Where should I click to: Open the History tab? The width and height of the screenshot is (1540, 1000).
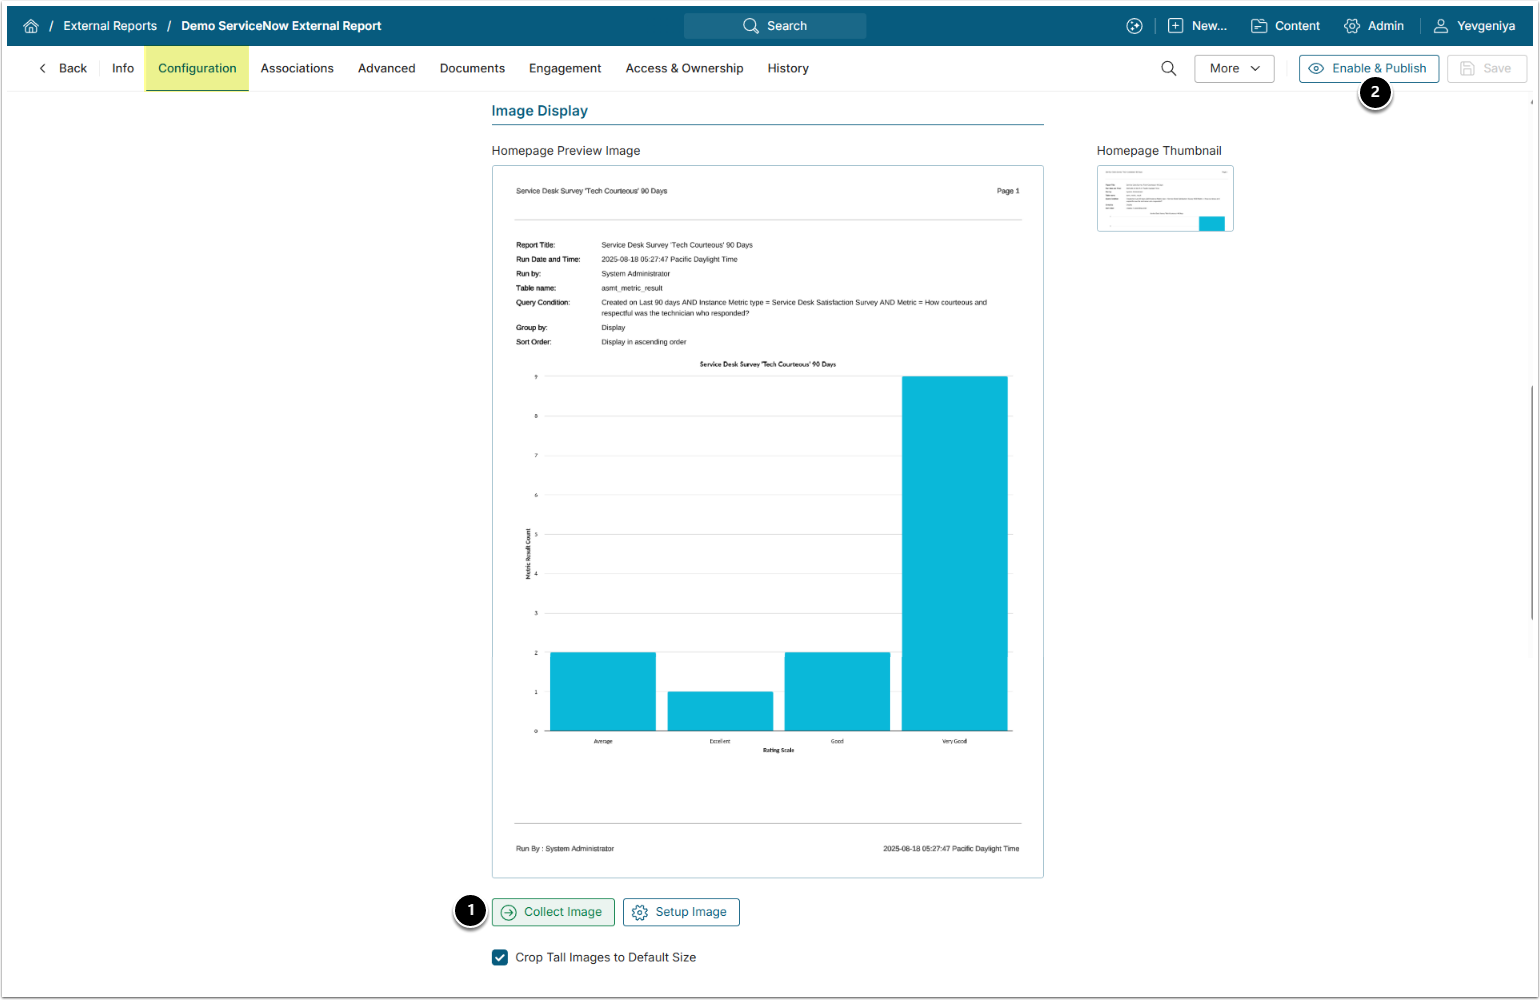[x=788, y=68]
